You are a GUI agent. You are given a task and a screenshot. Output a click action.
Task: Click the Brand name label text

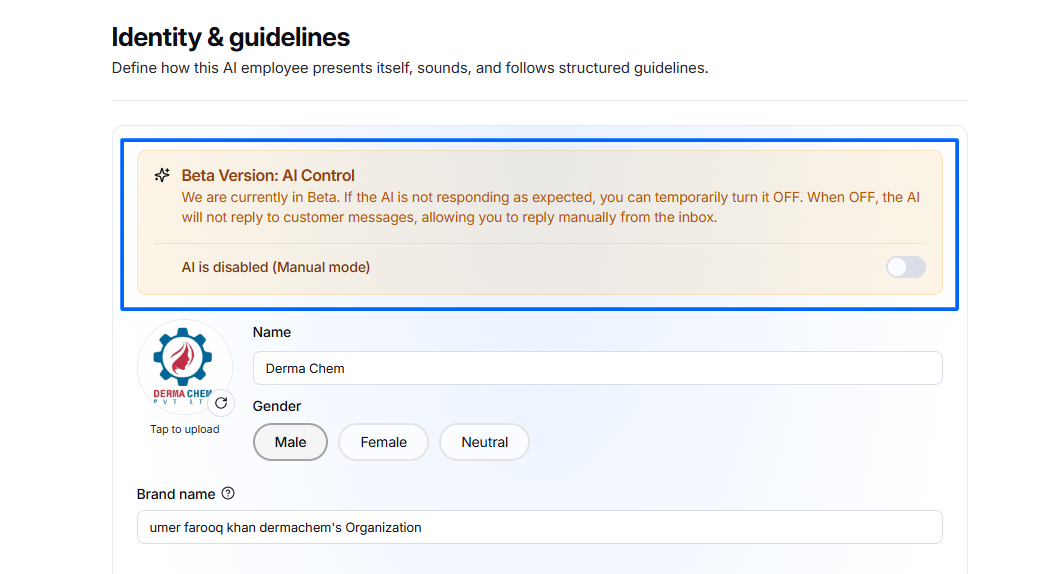pyautogui.click(x=176, y=494)
